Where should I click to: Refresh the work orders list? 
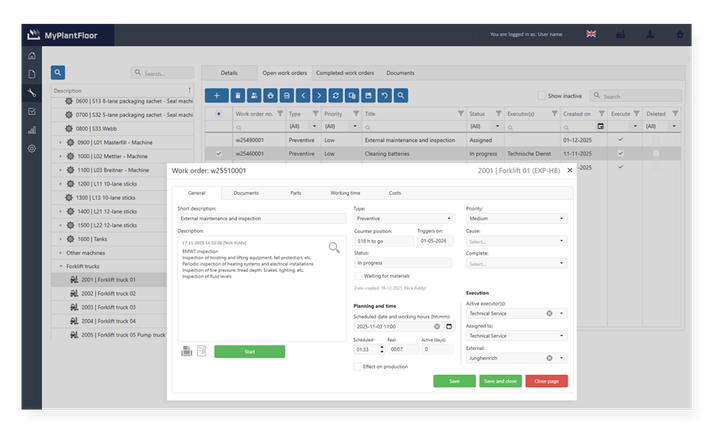tap(336, 95)
